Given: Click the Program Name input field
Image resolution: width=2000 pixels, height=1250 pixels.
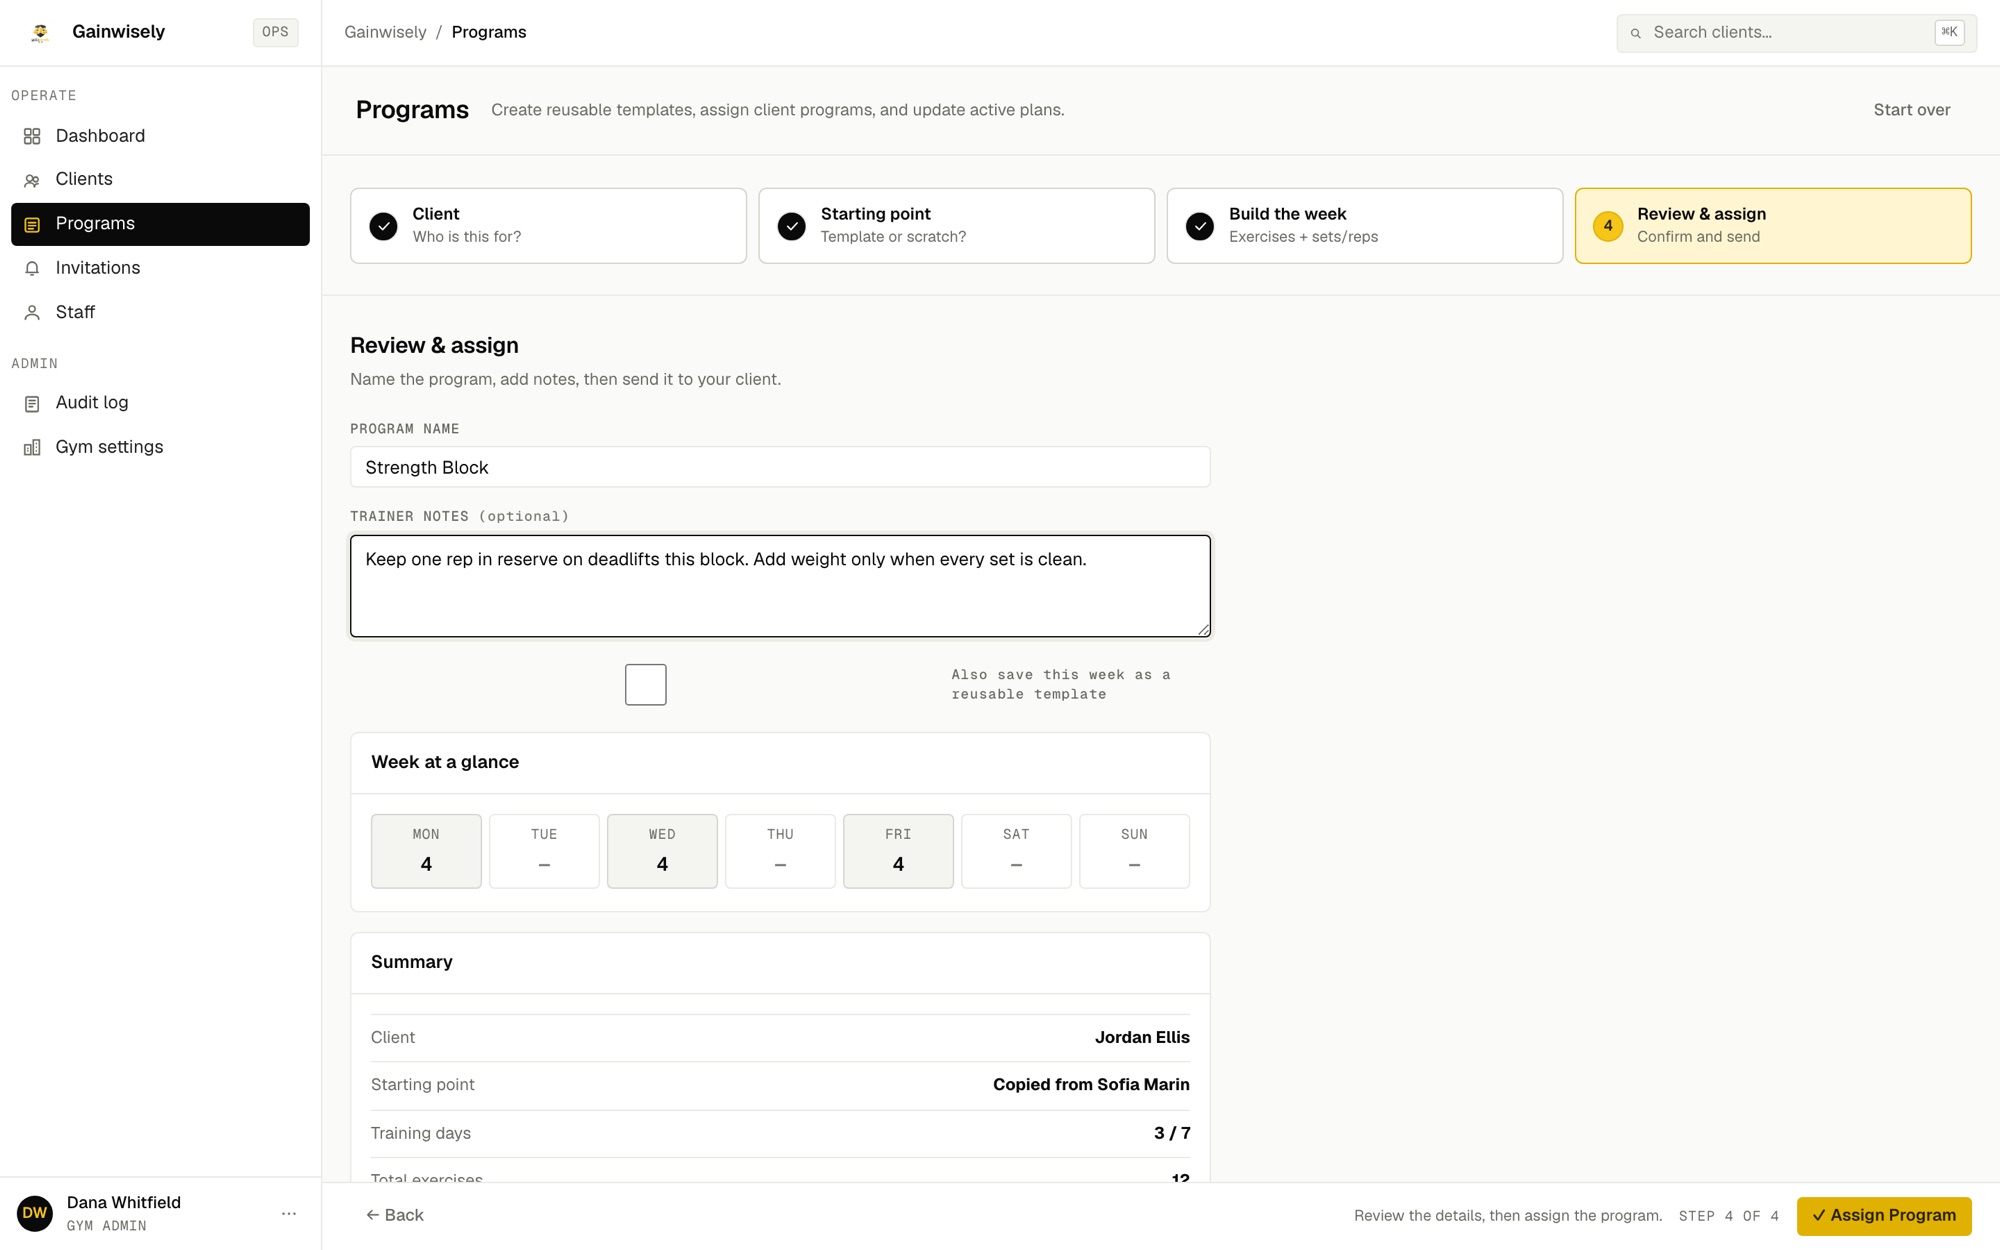Looking at the screenshot, I should tap(780, 467).
